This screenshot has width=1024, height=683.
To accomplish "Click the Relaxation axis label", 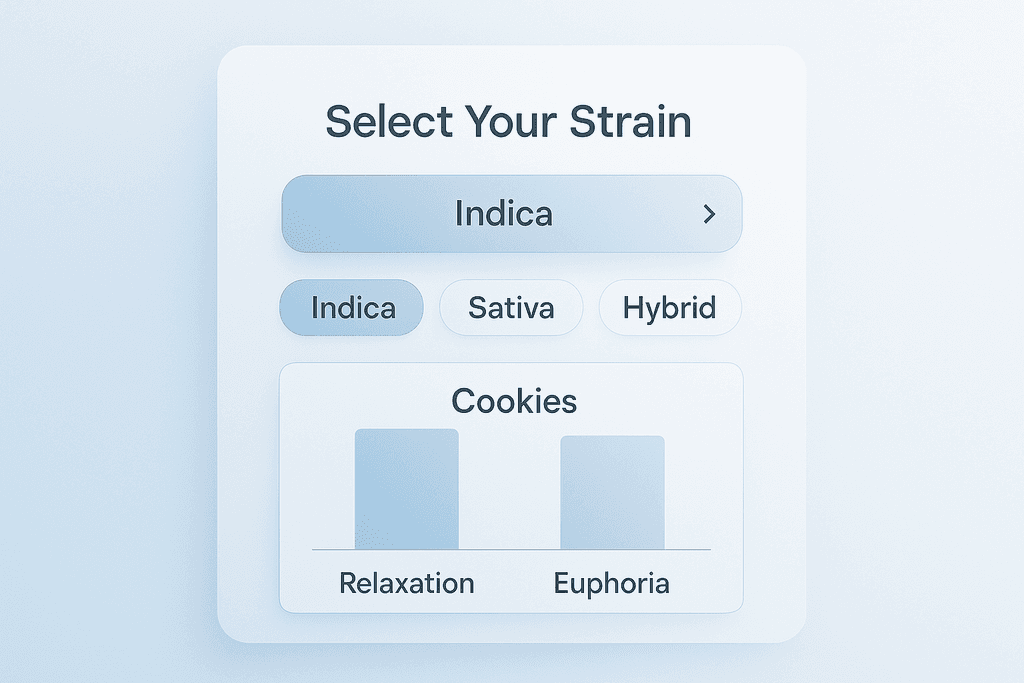I will tap(407, 583).
